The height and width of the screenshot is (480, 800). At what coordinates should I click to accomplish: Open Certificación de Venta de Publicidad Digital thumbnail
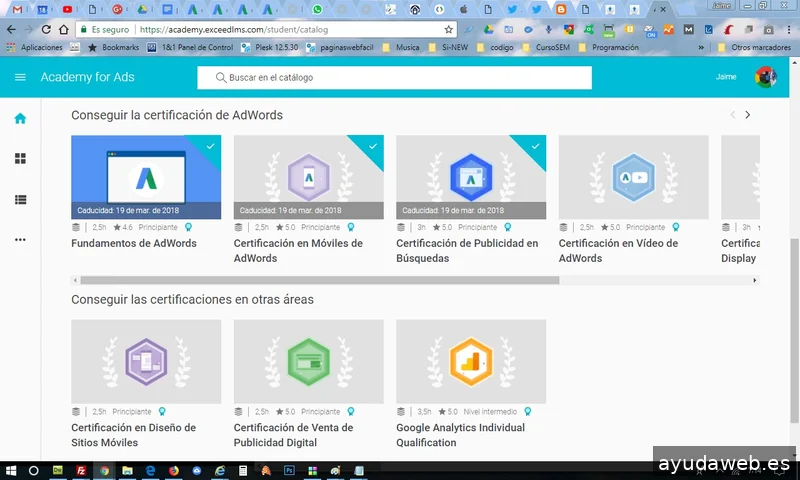click(x=309, y=362)
